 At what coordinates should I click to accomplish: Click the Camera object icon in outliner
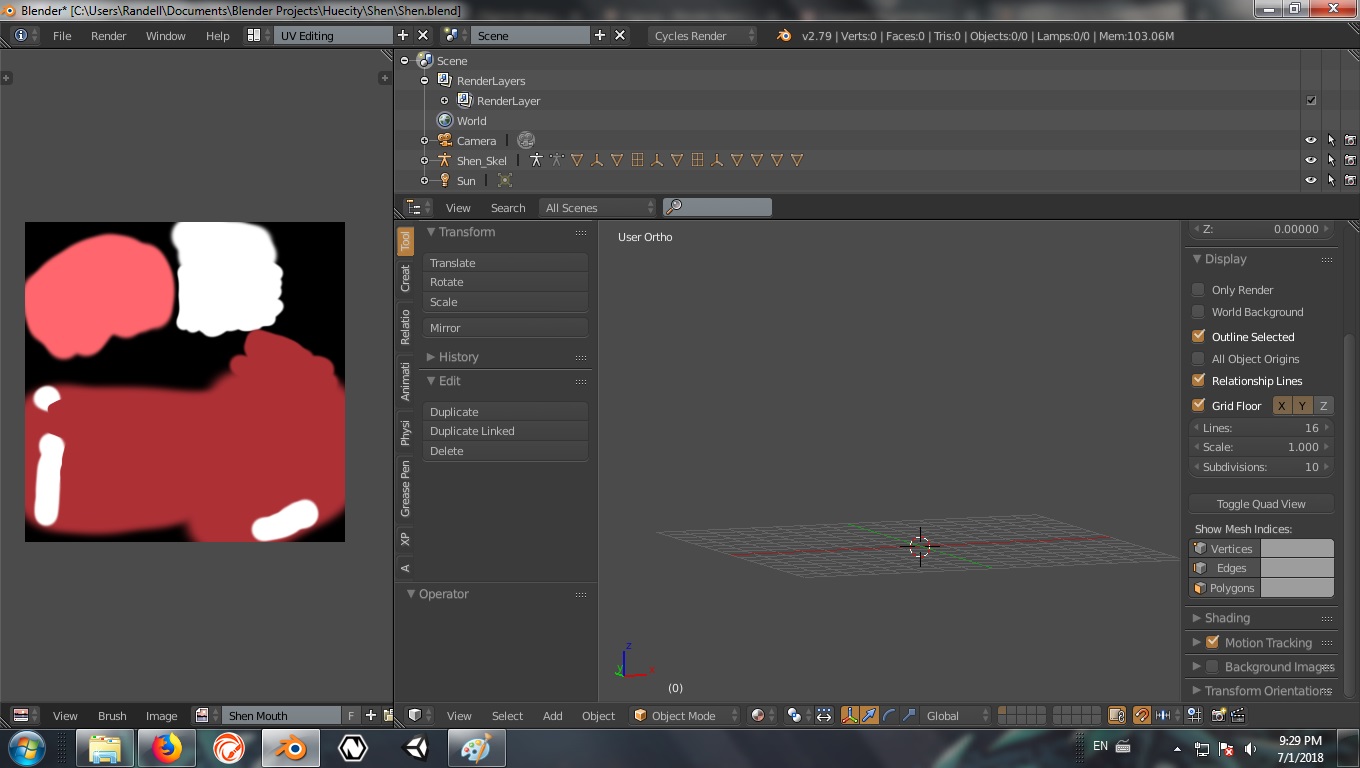[445, 140]
